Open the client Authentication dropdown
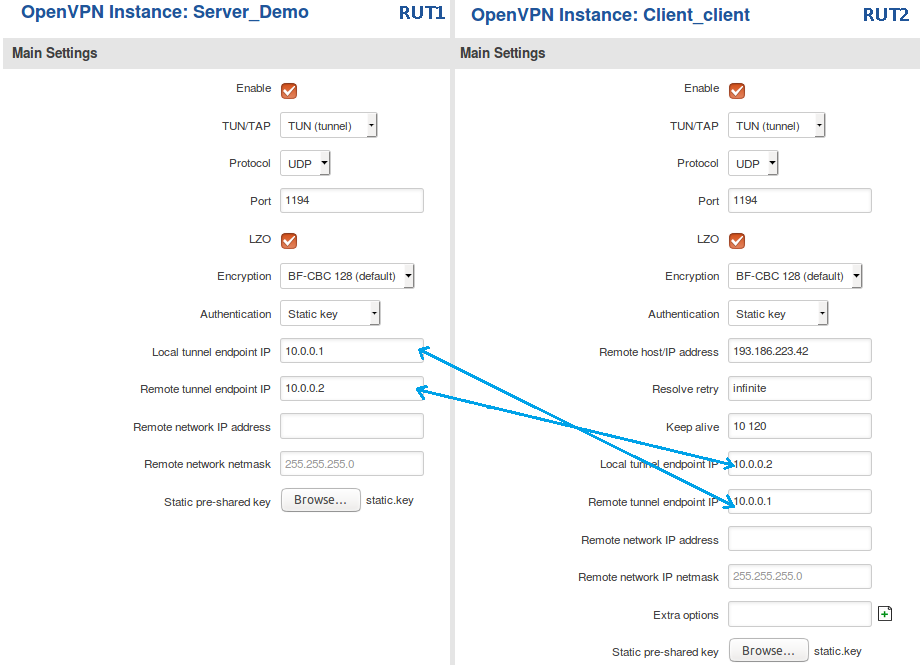This screenshot has width=920, height=665. tap(777, 313)
